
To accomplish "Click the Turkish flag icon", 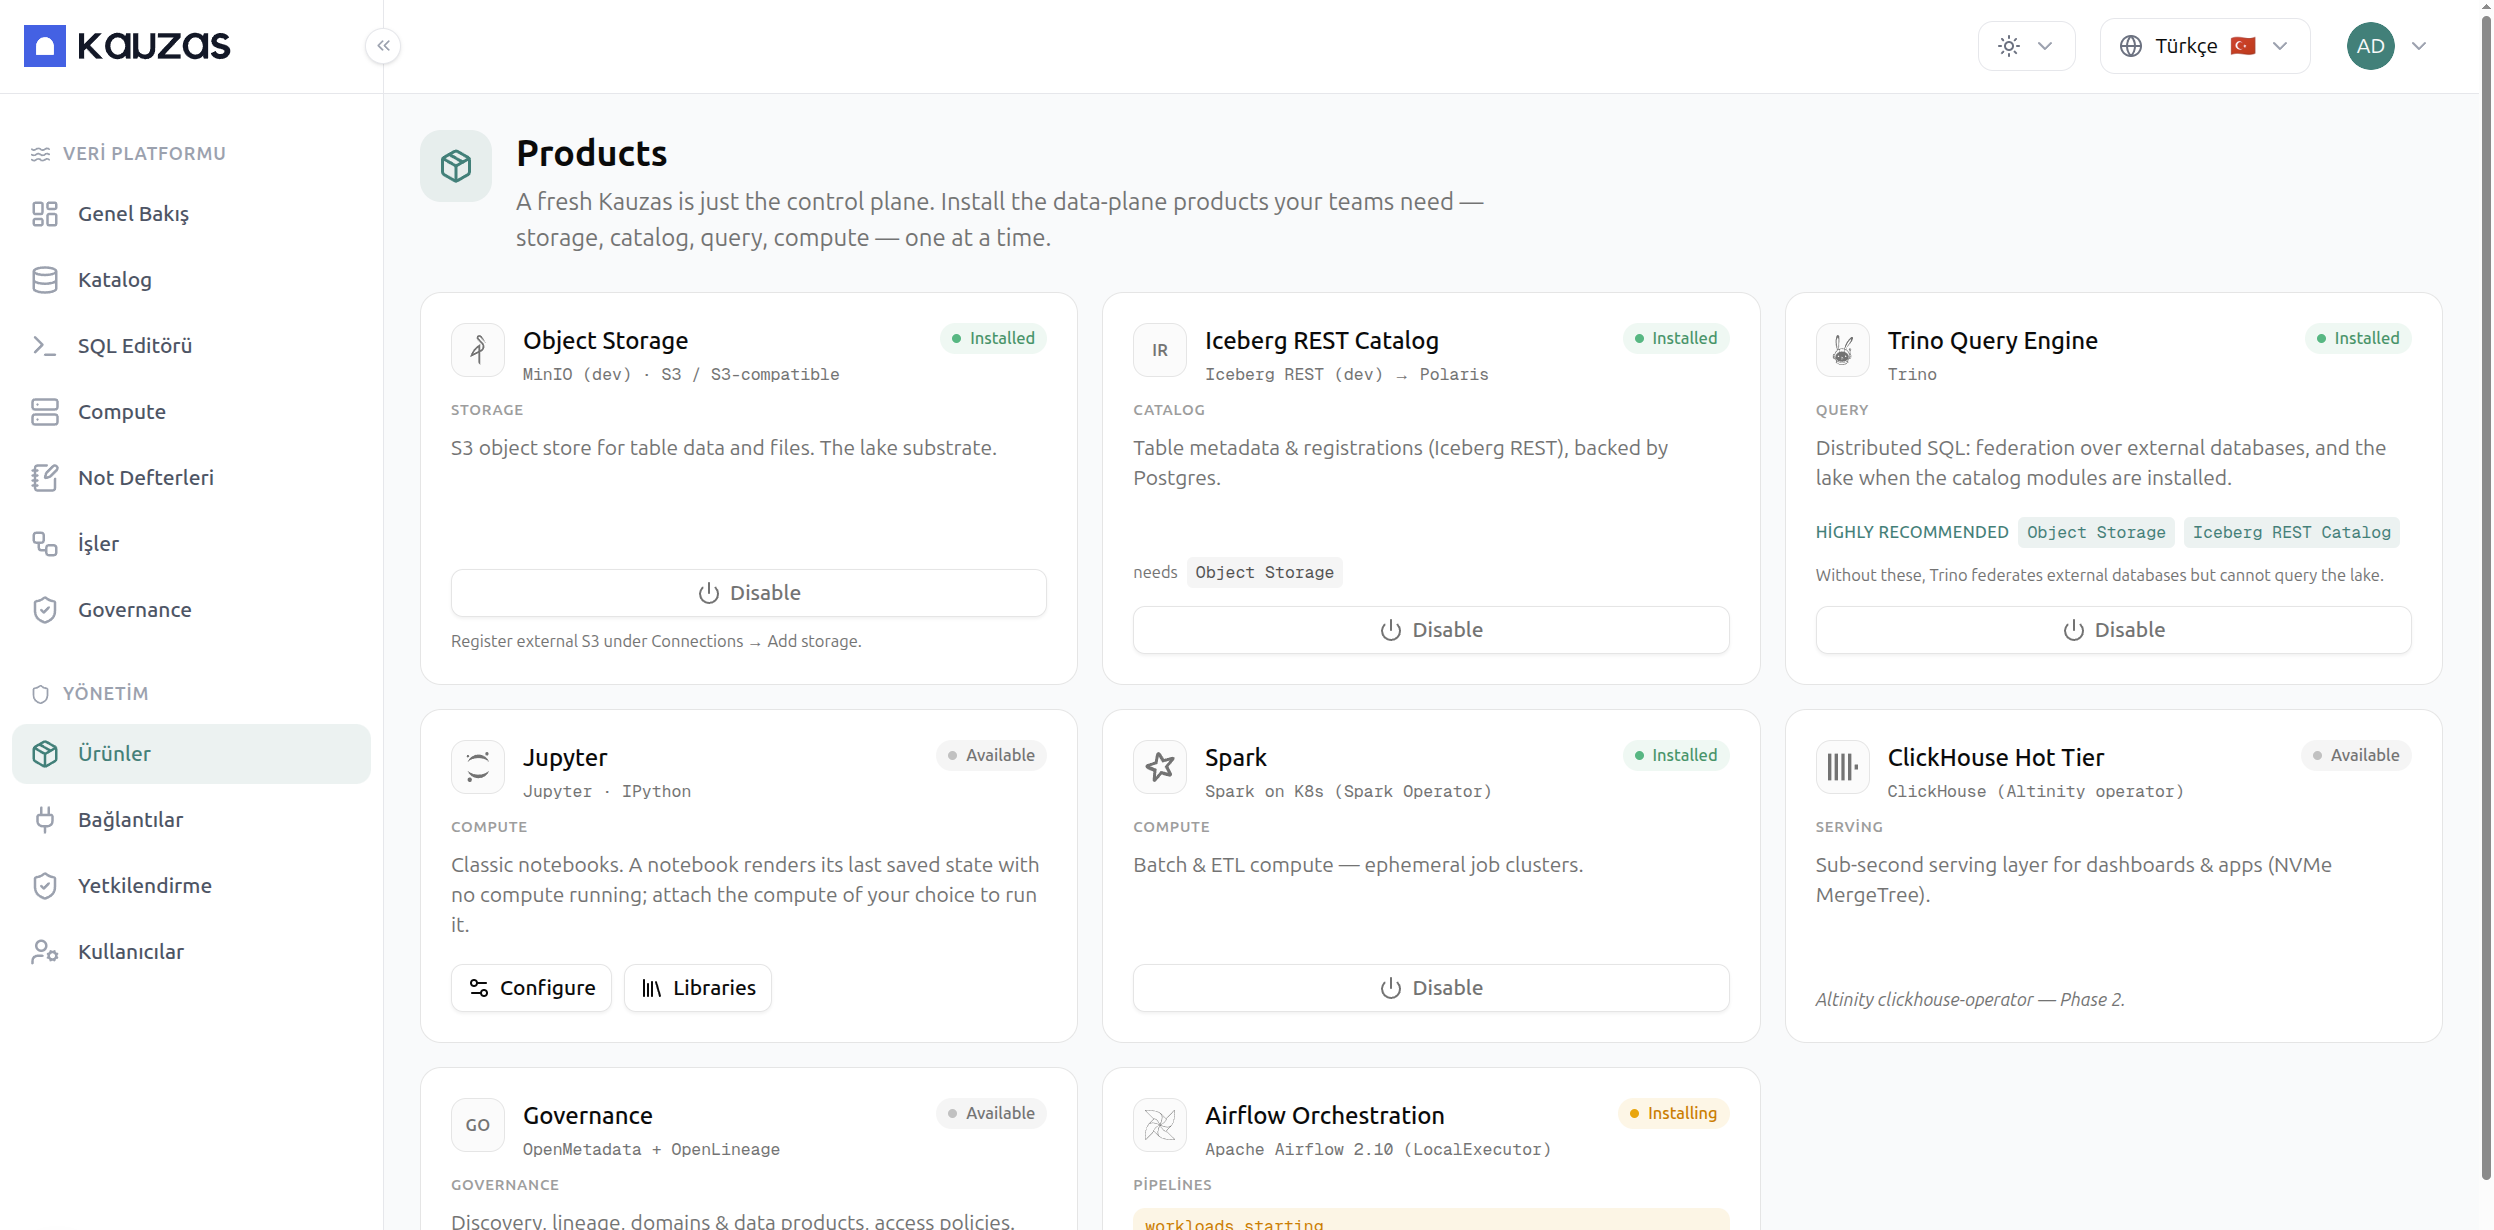I will click(2243, 46).
